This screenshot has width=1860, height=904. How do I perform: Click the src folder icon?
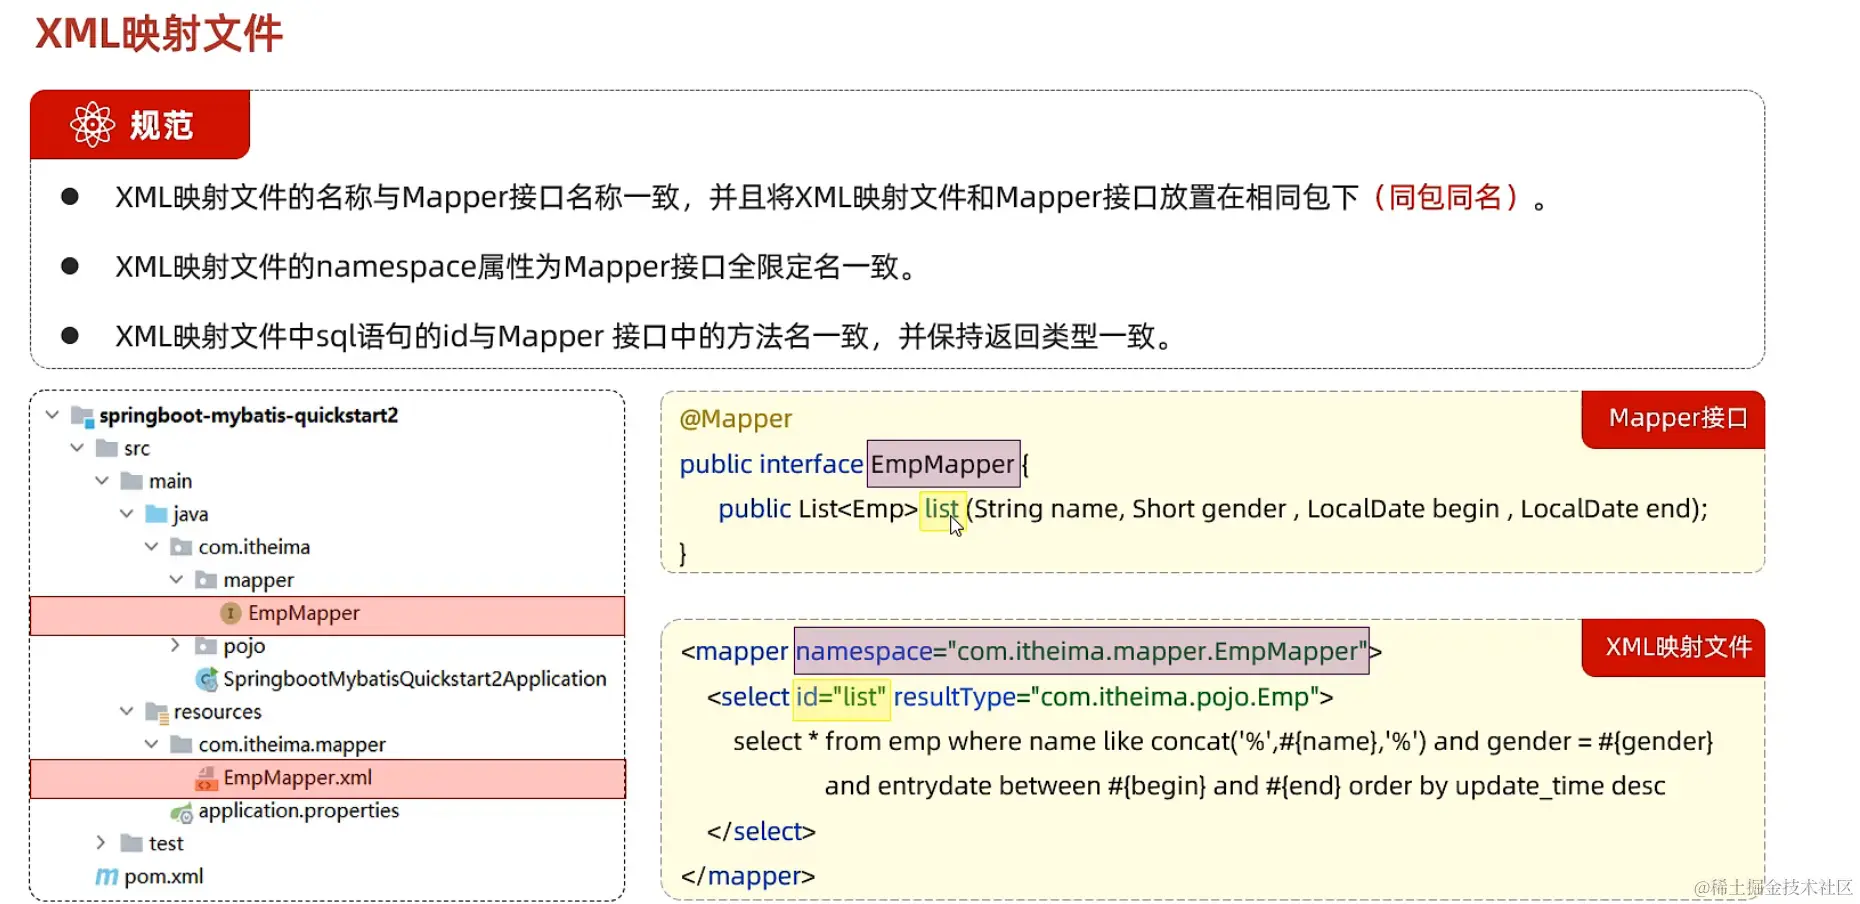point(107,448)
